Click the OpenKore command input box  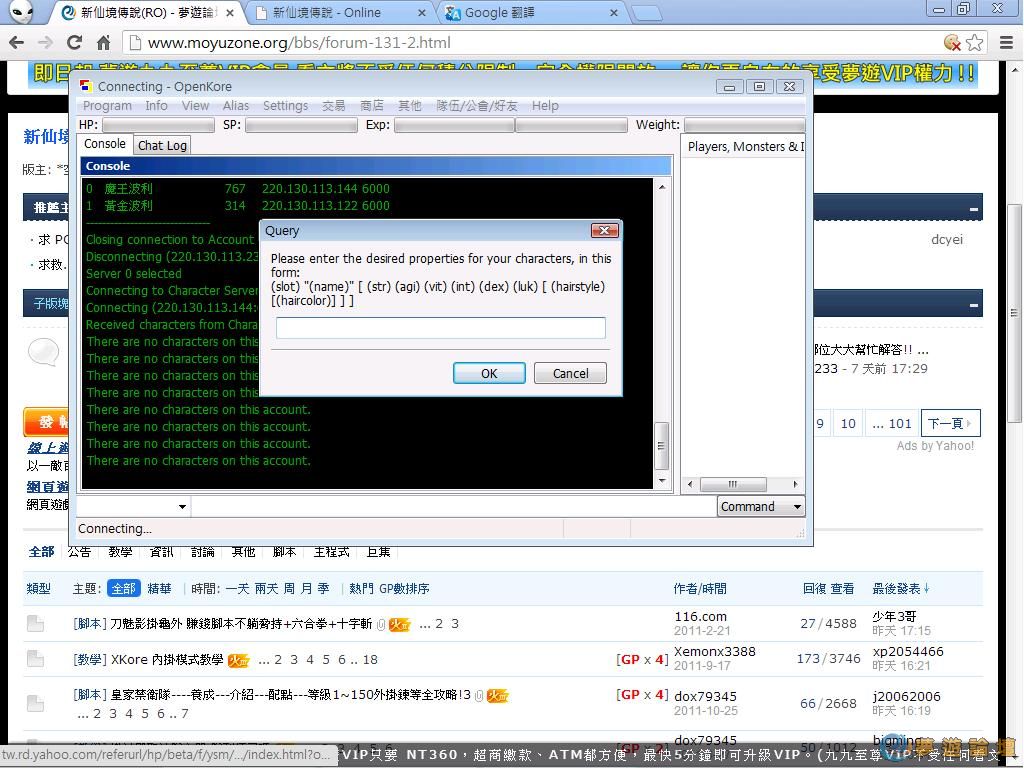[x=453, y=506]
